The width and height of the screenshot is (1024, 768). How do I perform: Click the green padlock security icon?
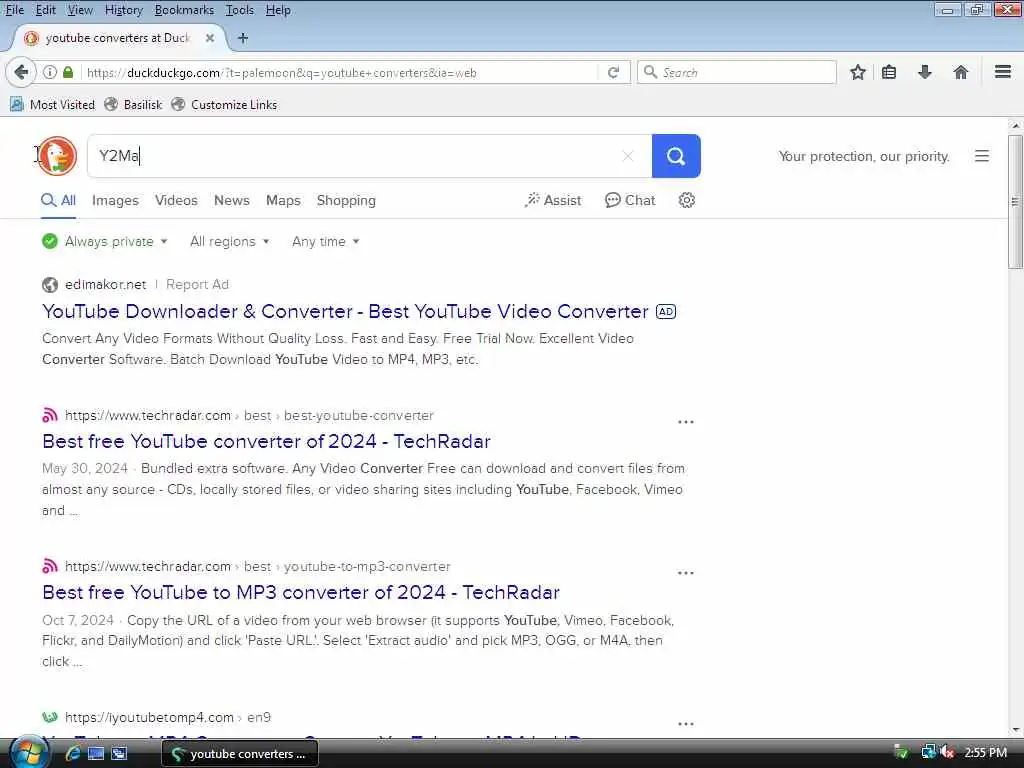[68, 72]
